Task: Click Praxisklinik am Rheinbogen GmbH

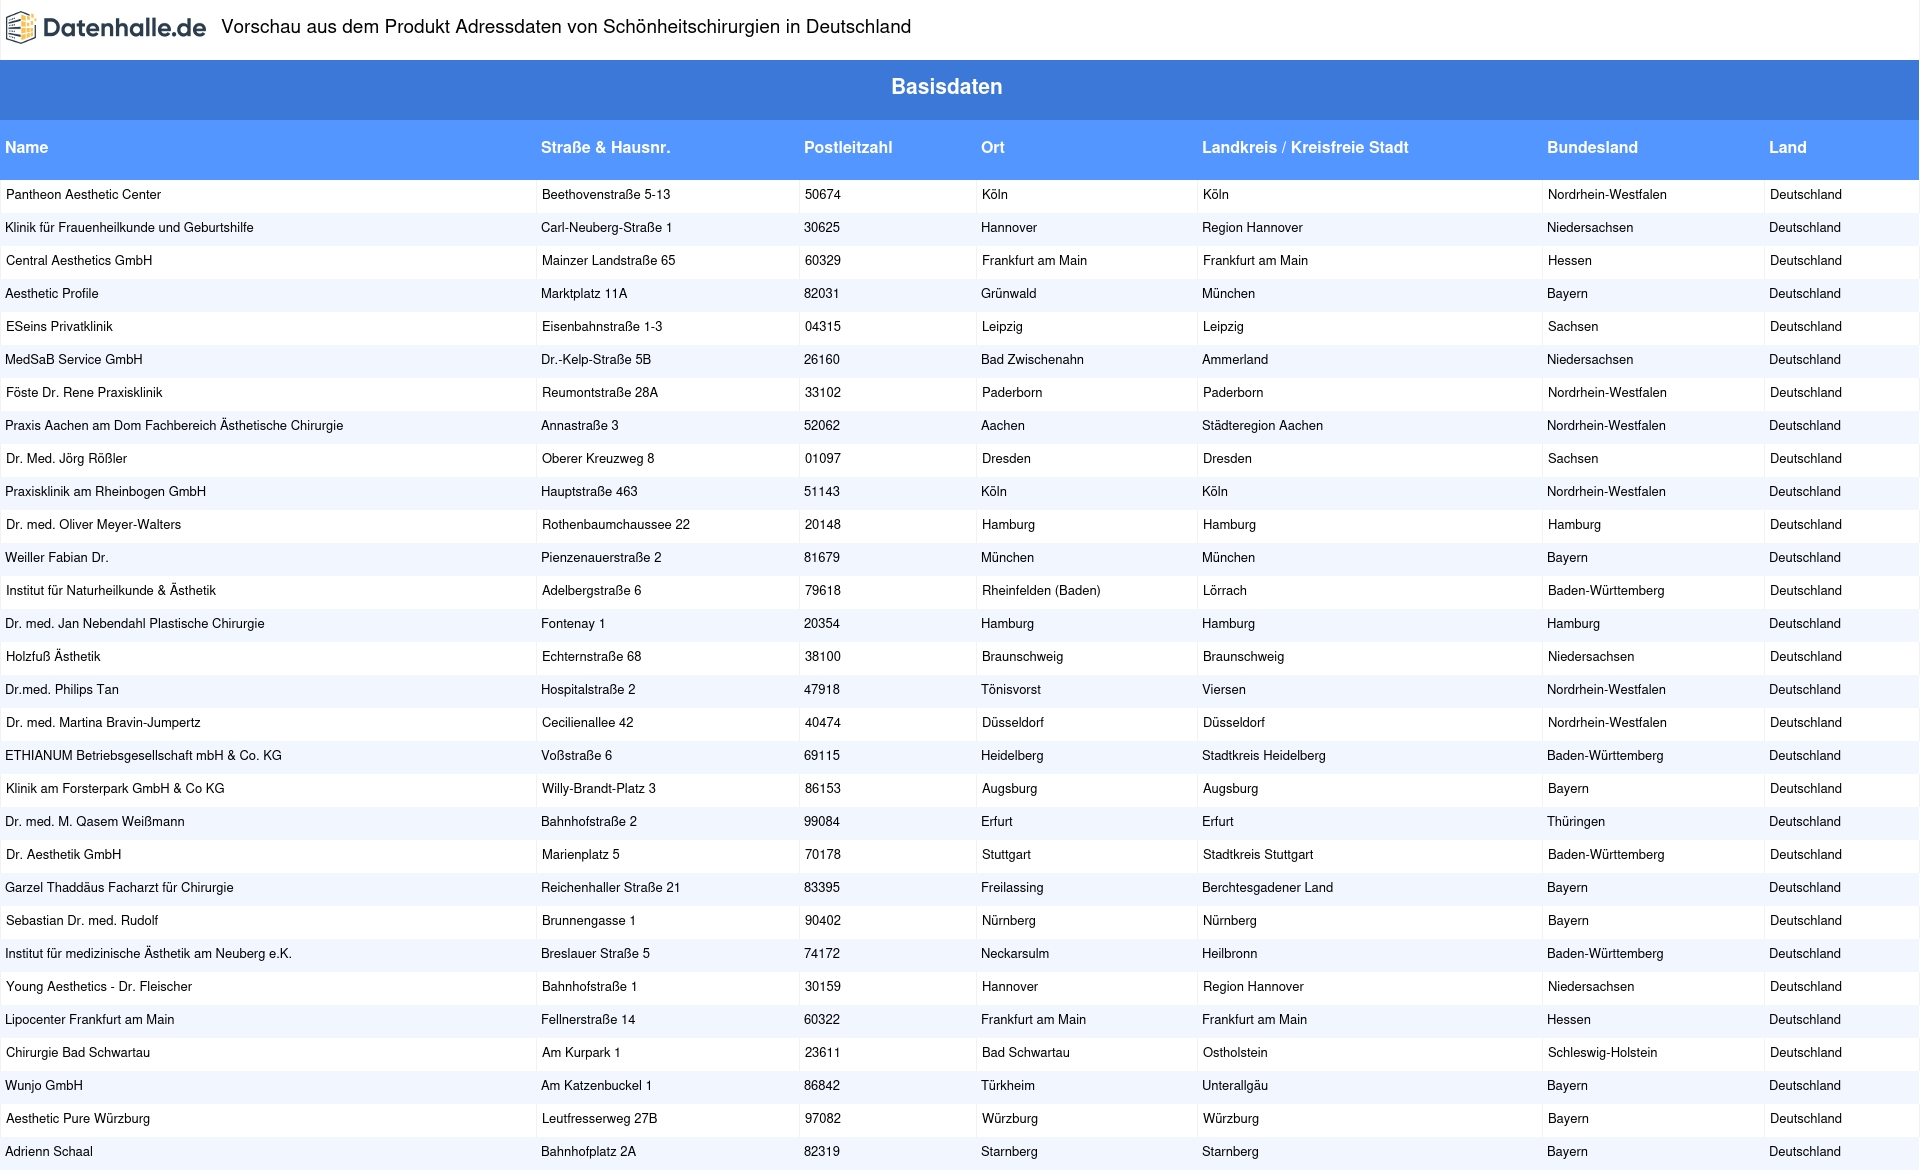Action: click(x=105, y=491)
